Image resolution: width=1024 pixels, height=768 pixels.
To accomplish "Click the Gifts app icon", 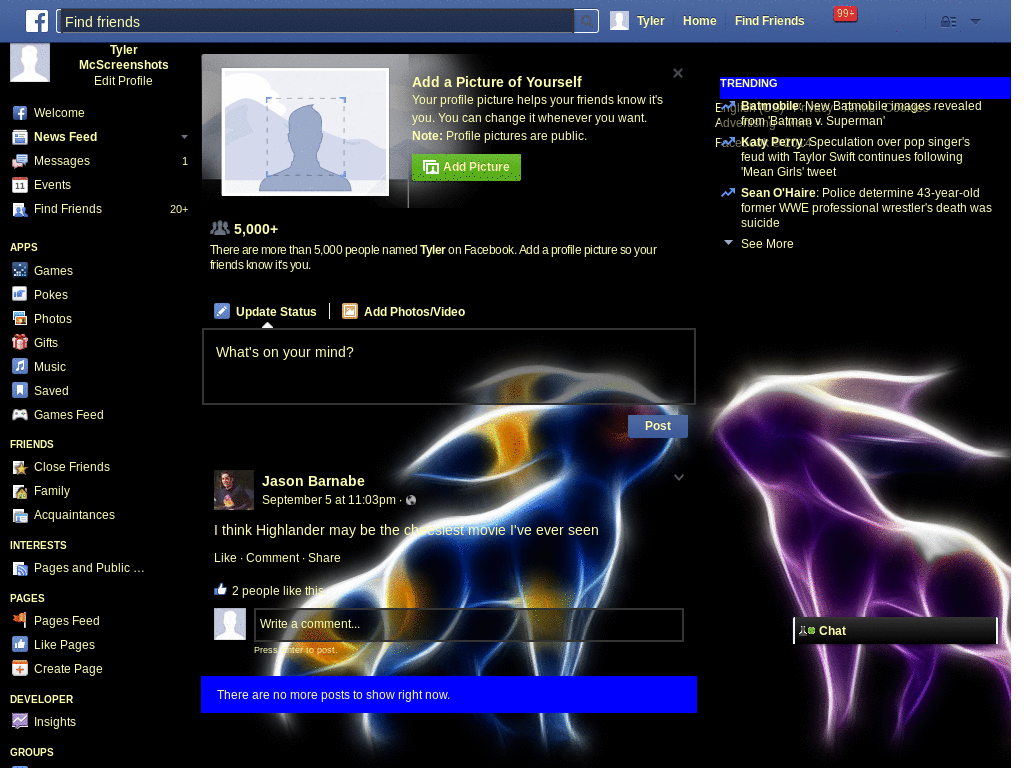I will (20, 343).
